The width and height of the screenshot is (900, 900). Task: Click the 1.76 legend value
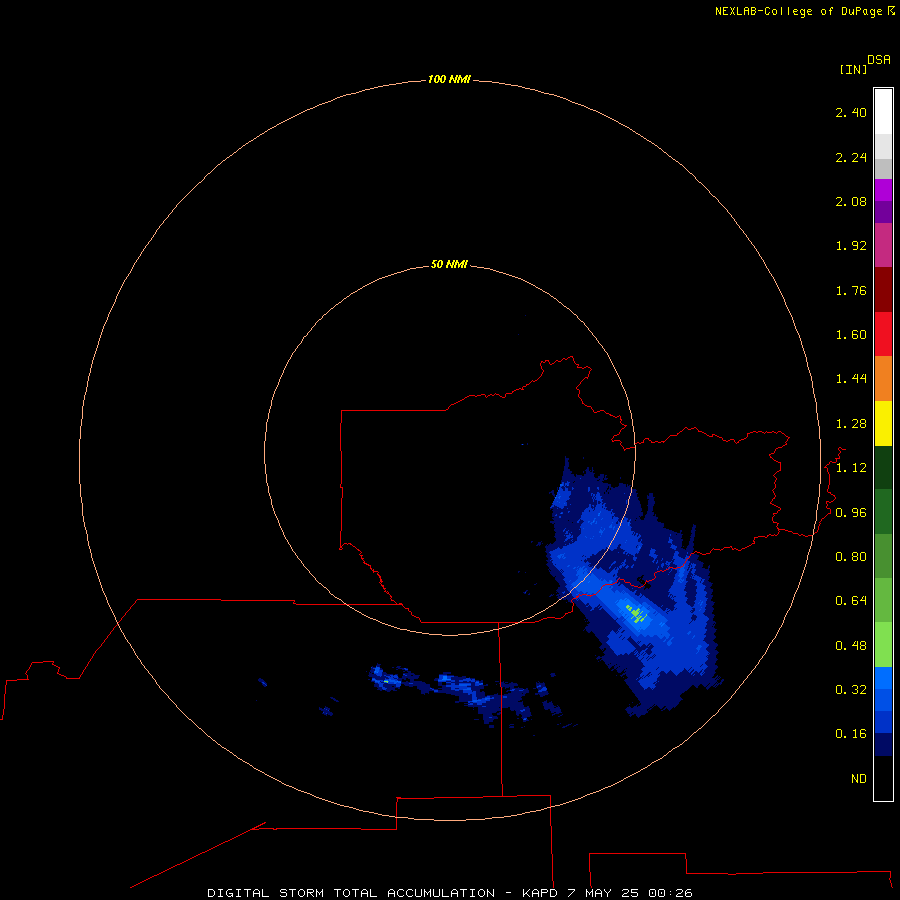(x=851, y=290)
